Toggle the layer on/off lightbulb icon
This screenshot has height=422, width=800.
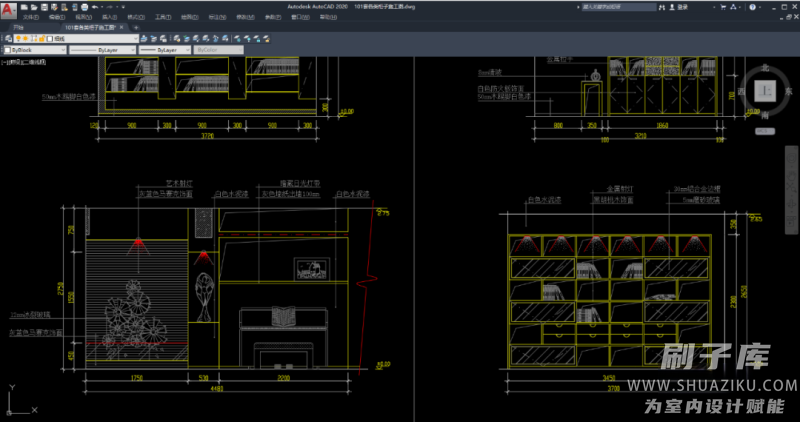[x=18, y=38]
